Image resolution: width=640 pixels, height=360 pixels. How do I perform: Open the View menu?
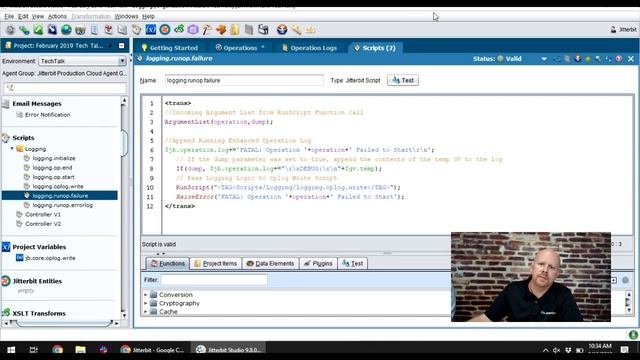tap(38, 16)
